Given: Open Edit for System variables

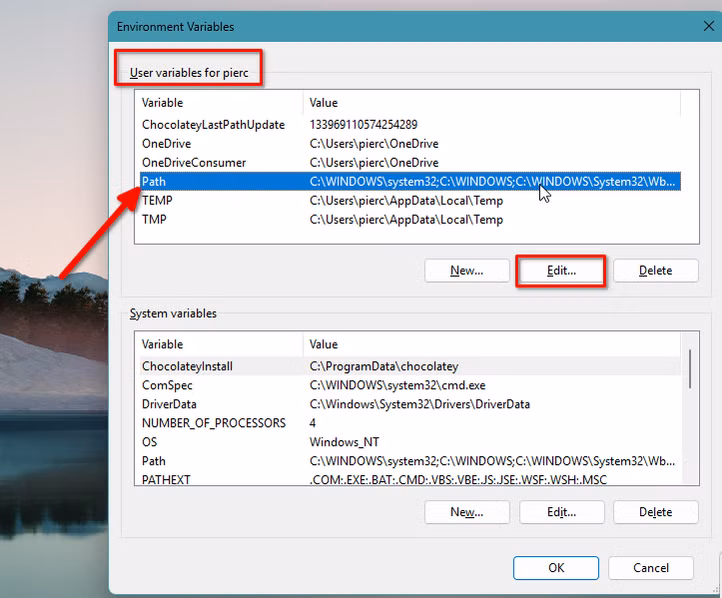Looking at the screenshot, I should [x=561, y=512].
